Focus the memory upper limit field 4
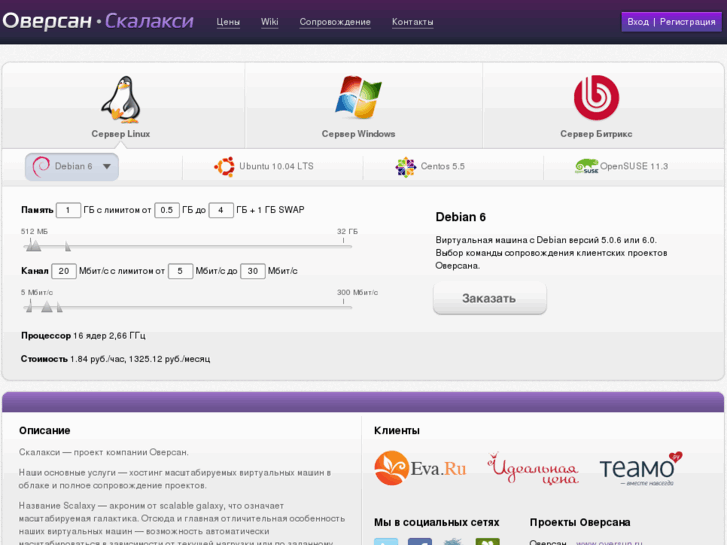 tap(221, 210)
